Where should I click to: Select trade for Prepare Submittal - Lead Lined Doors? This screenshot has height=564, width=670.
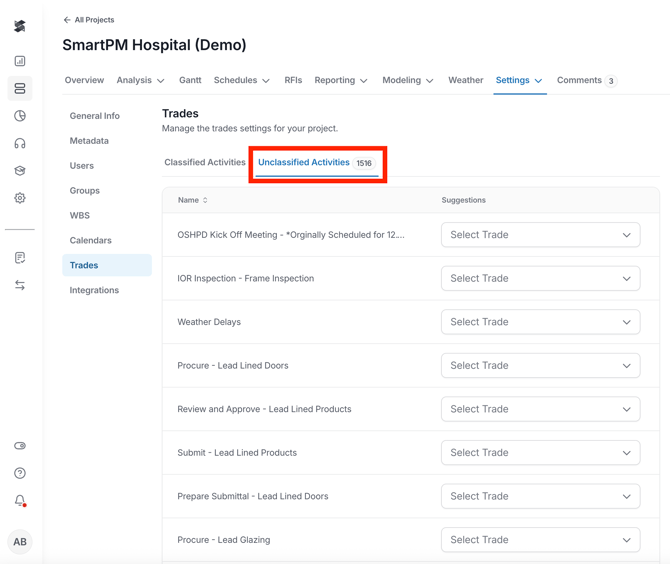click(x=541, y=496)
